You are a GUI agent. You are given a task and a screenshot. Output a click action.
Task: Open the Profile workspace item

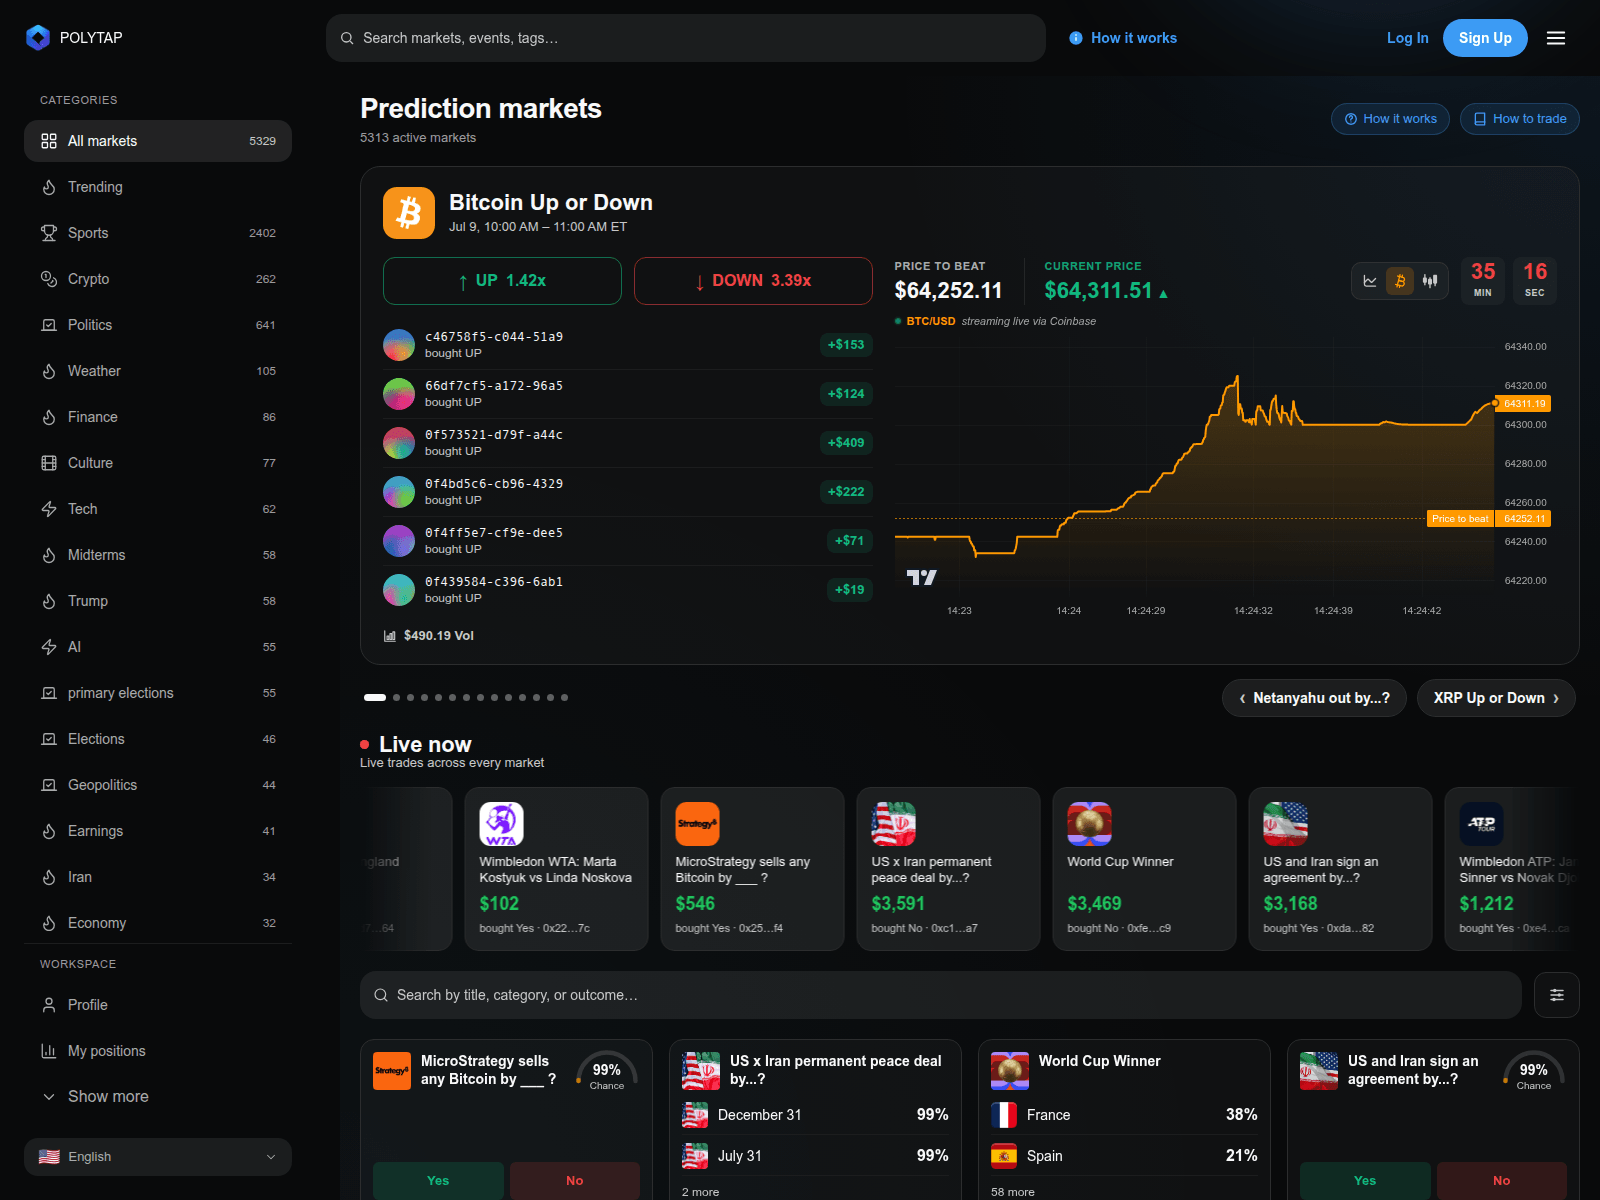pyautogui.click(x=158, y=1005)
